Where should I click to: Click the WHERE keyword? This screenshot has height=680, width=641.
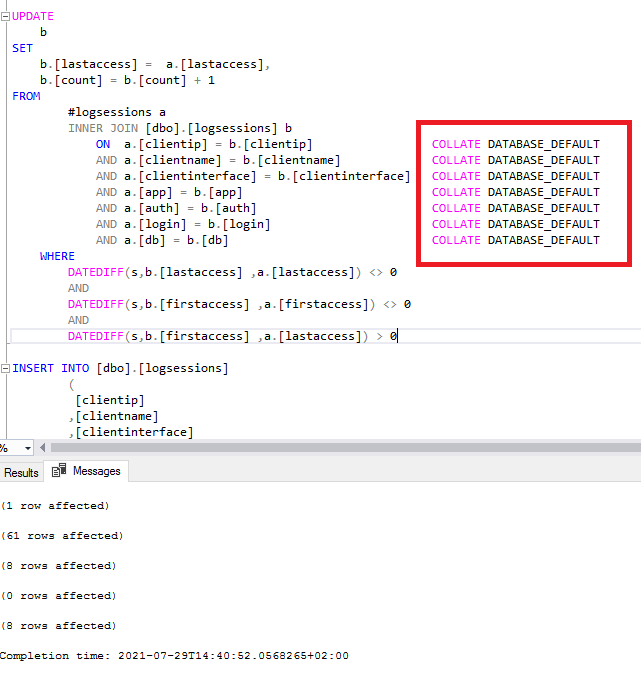click(57, 256)
